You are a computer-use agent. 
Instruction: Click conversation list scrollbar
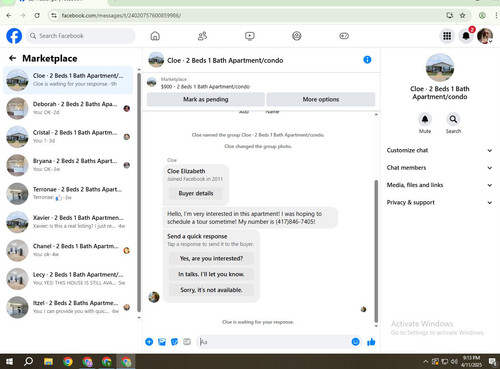coord(139,193)
